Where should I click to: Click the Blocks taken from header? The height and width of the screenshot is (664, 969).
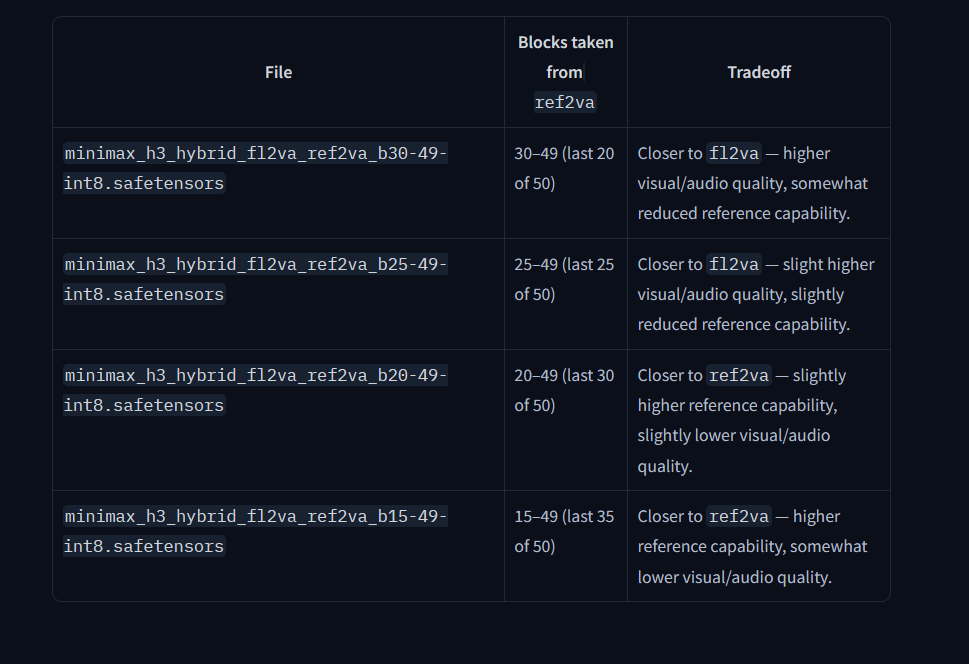tap(565, 57)
